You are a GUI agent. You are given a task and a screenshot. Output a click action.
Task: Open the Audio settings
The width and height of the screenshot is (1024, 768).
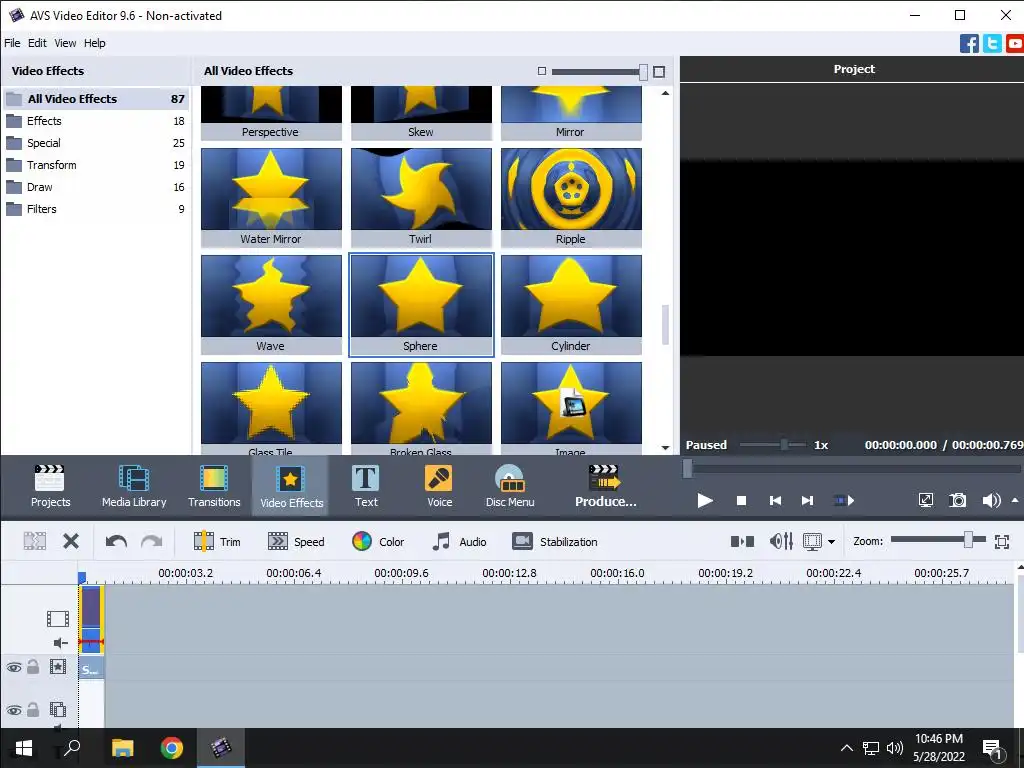tap(459, 541)
